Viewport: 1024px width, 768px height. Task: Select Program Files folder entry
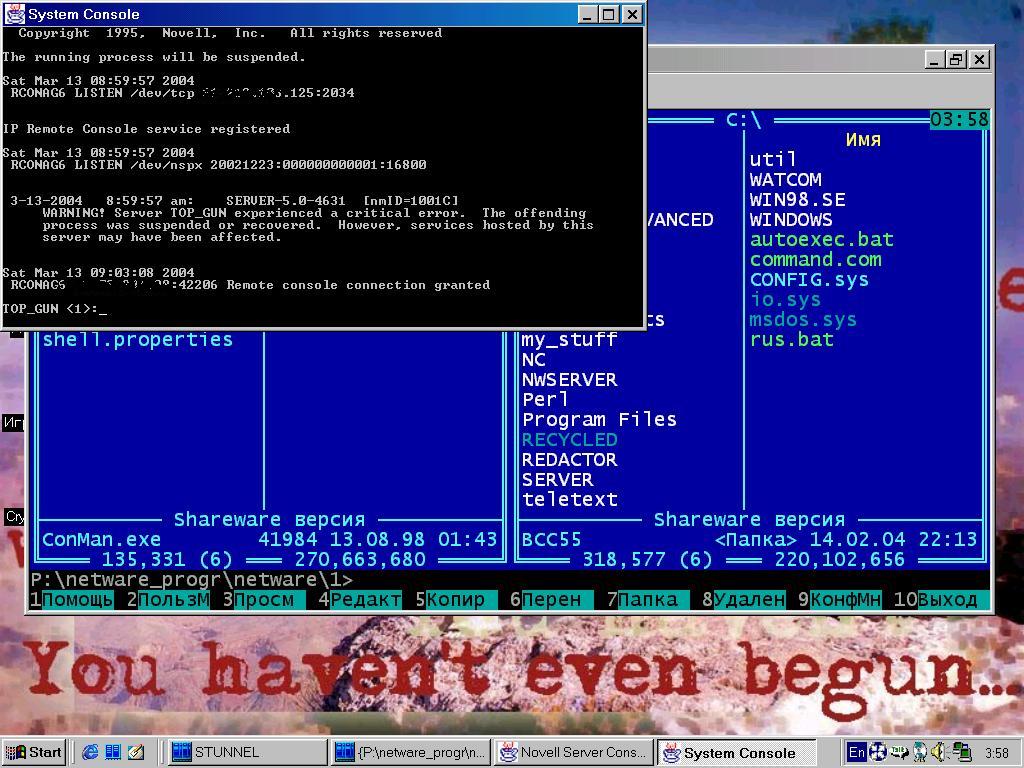click(x=599, y=420)
